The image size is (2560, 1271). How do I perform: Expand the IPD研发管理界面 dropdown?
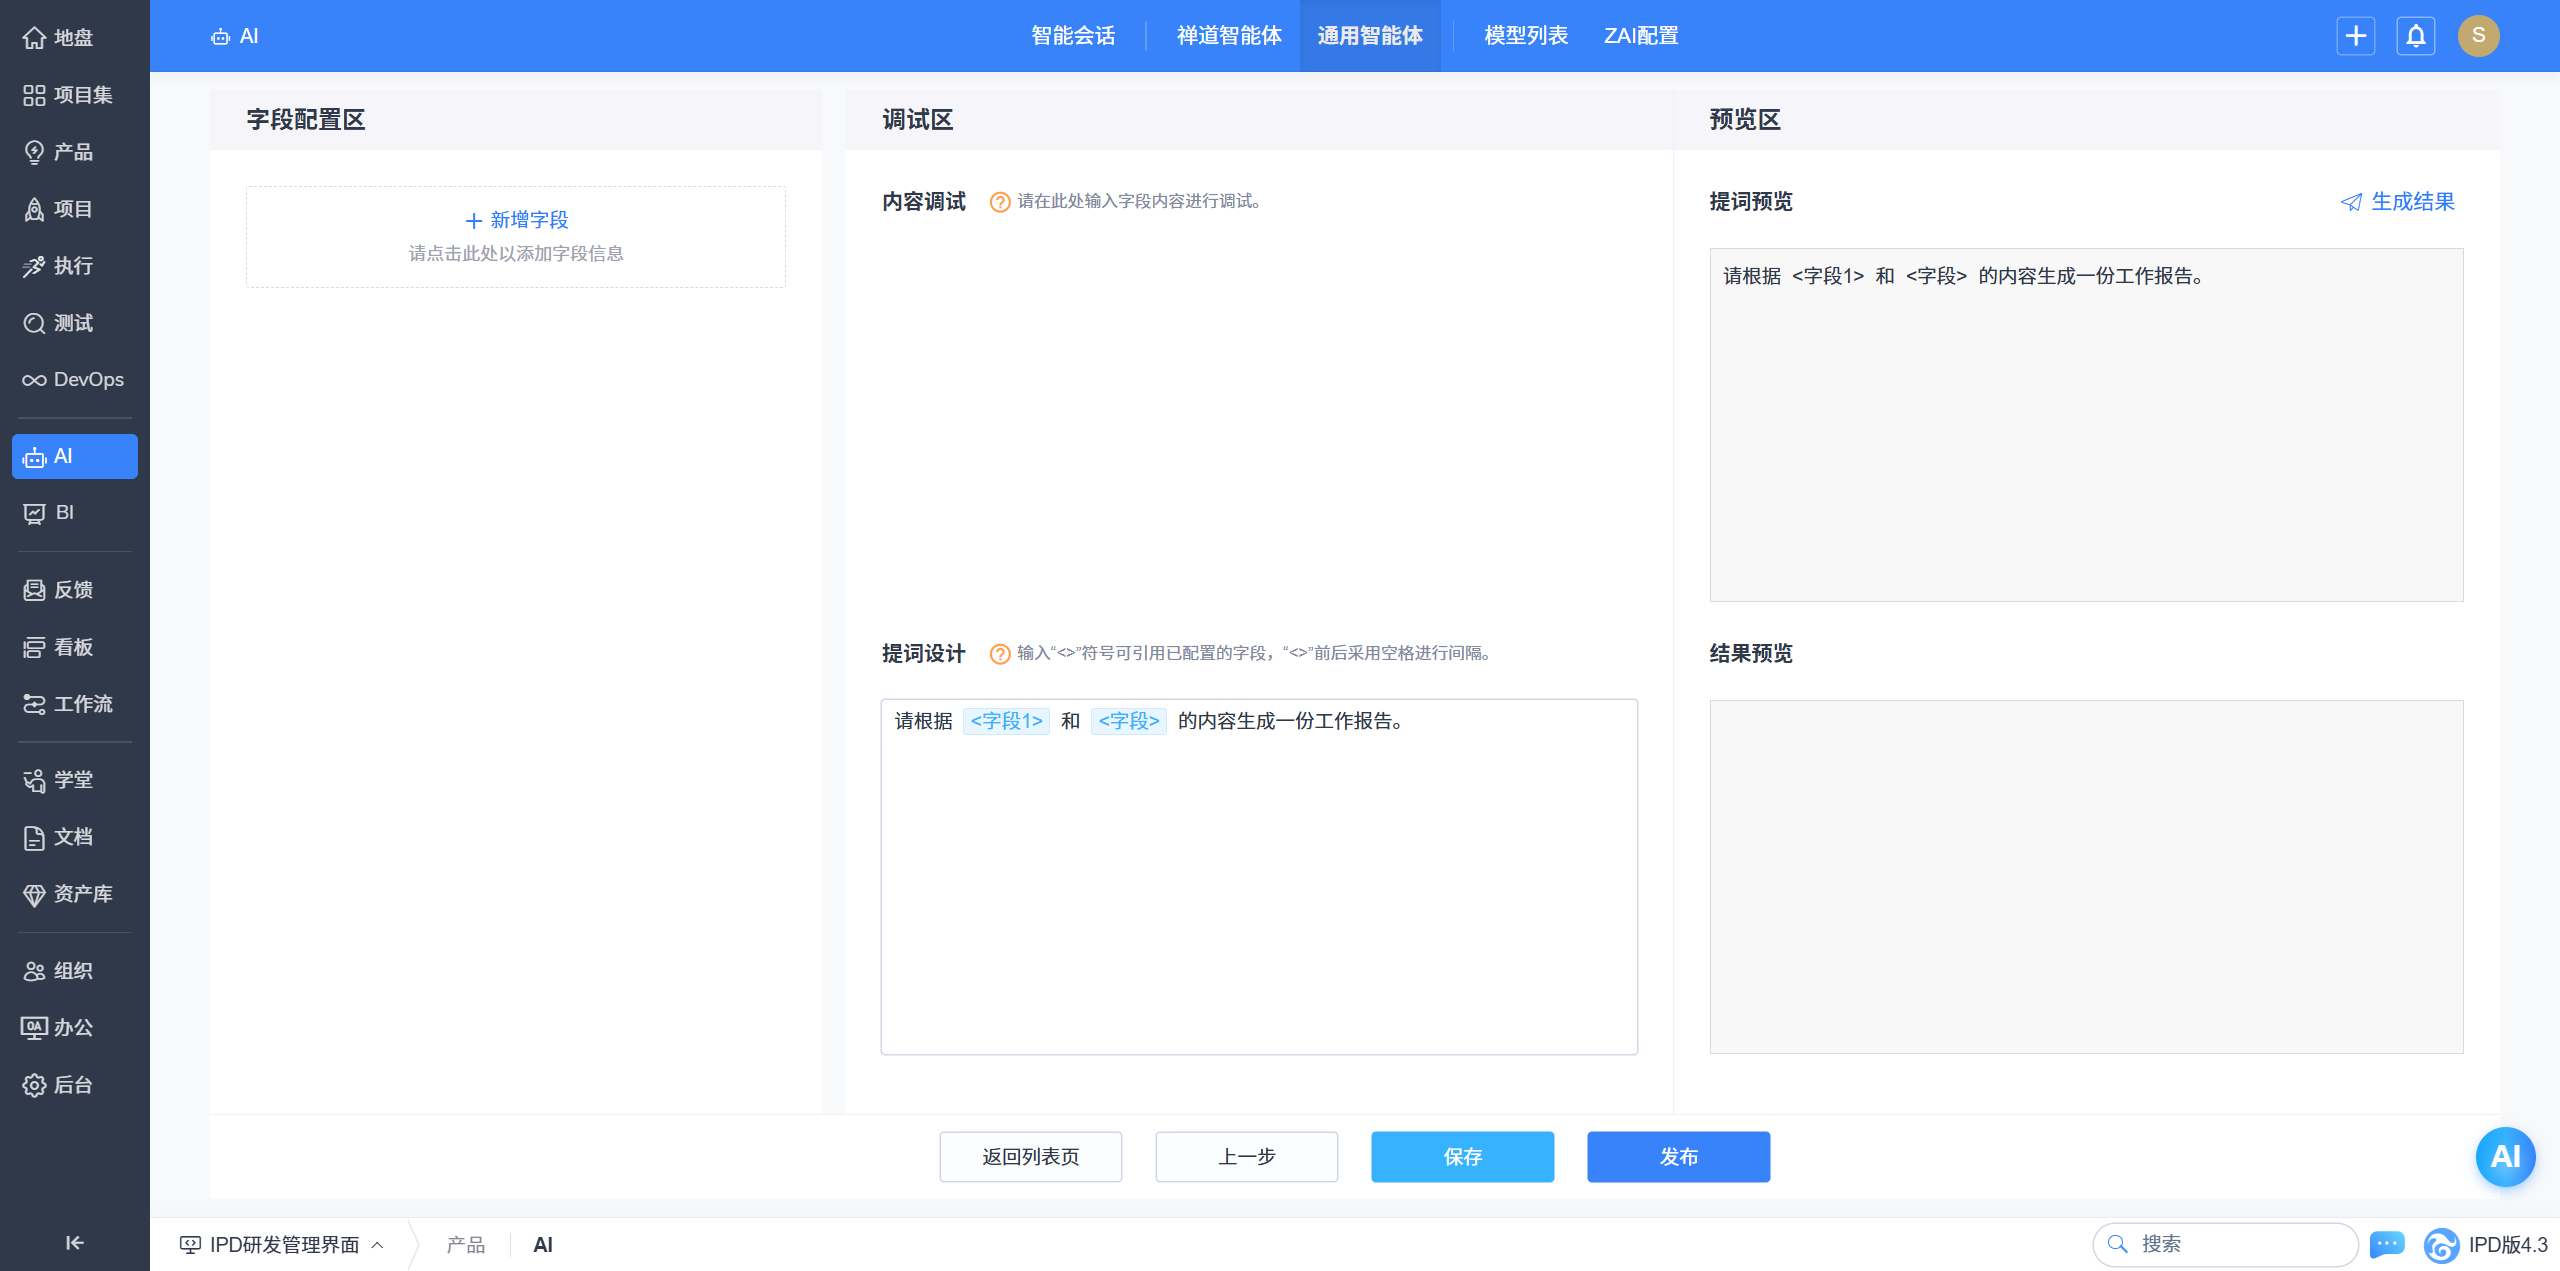coord(283,1244)
